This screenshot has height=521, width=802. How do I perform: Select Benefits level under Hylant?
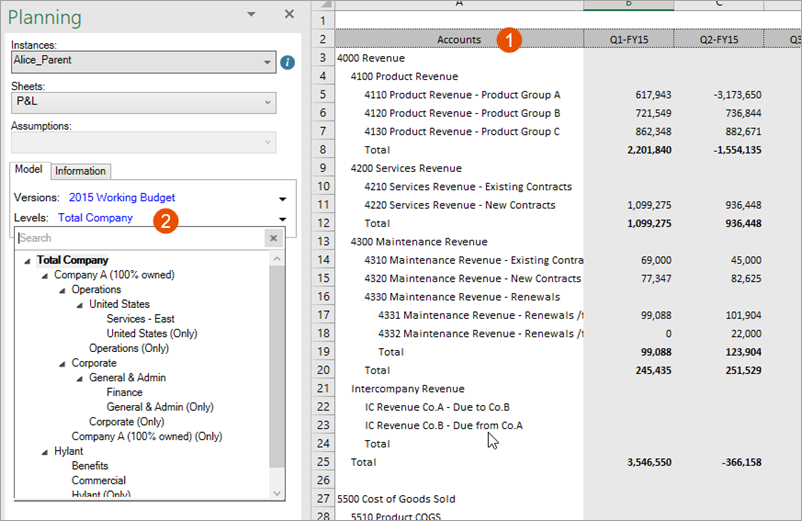(90, 466)
